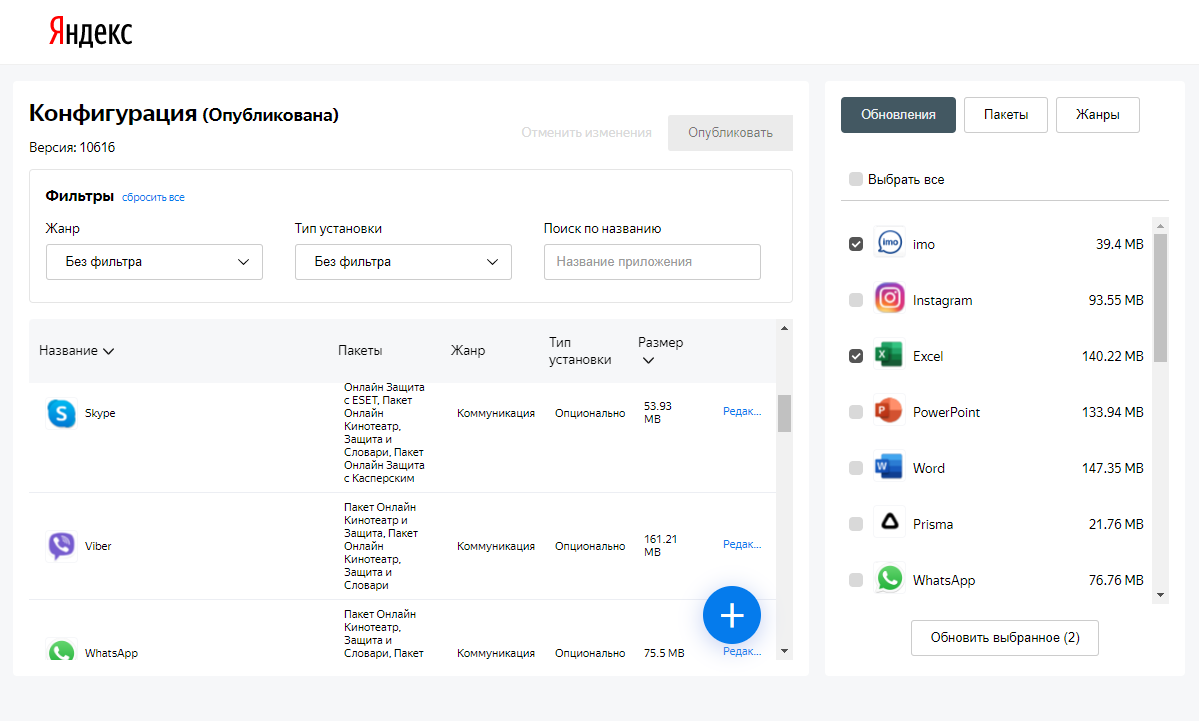Click the WhatsApp icon in updates list
1199x721 pixels.
tap(889, 579)
